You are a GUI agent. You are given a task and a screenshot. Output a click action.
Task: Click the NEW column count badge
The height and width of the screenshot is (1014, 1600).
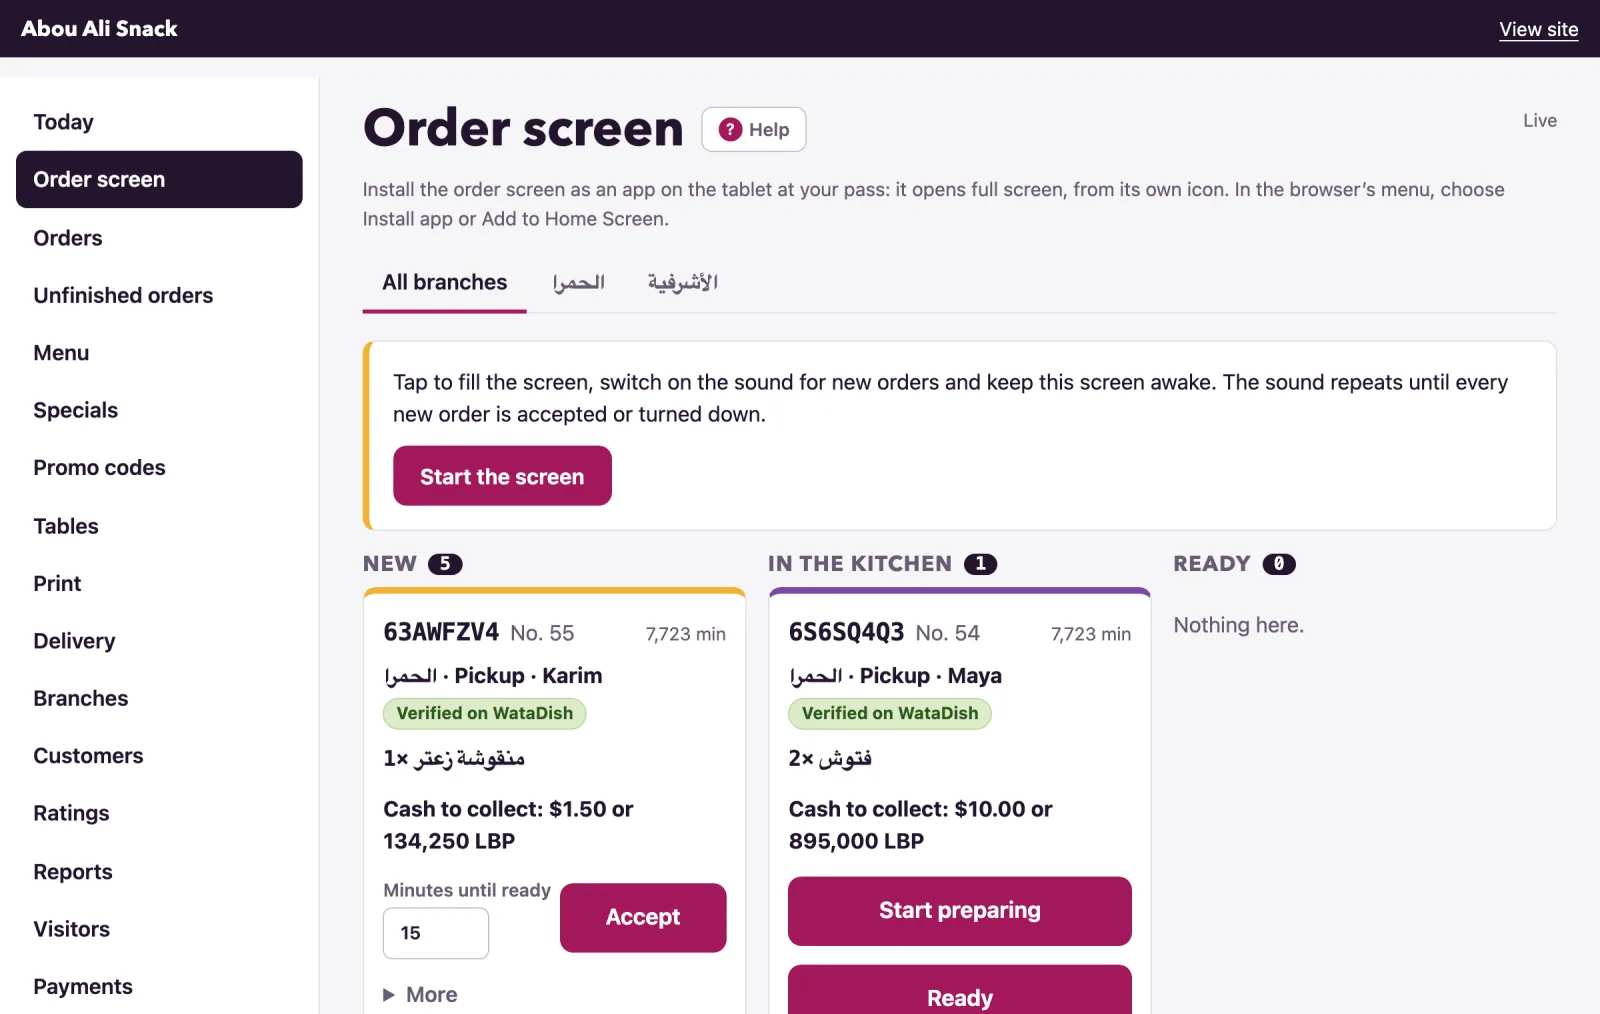coord(445,564)
